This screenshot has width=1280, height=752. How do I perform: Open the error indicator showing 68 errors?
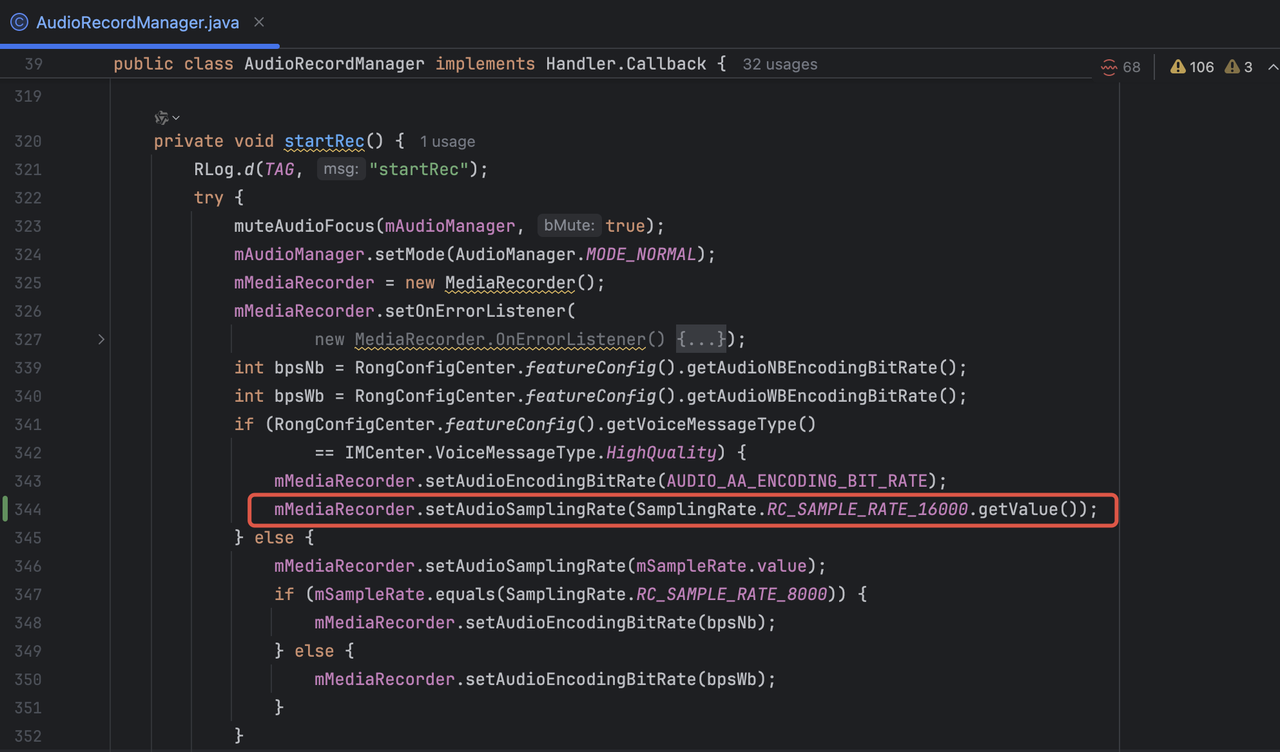pyautogui.click(x=1120, y=67)
